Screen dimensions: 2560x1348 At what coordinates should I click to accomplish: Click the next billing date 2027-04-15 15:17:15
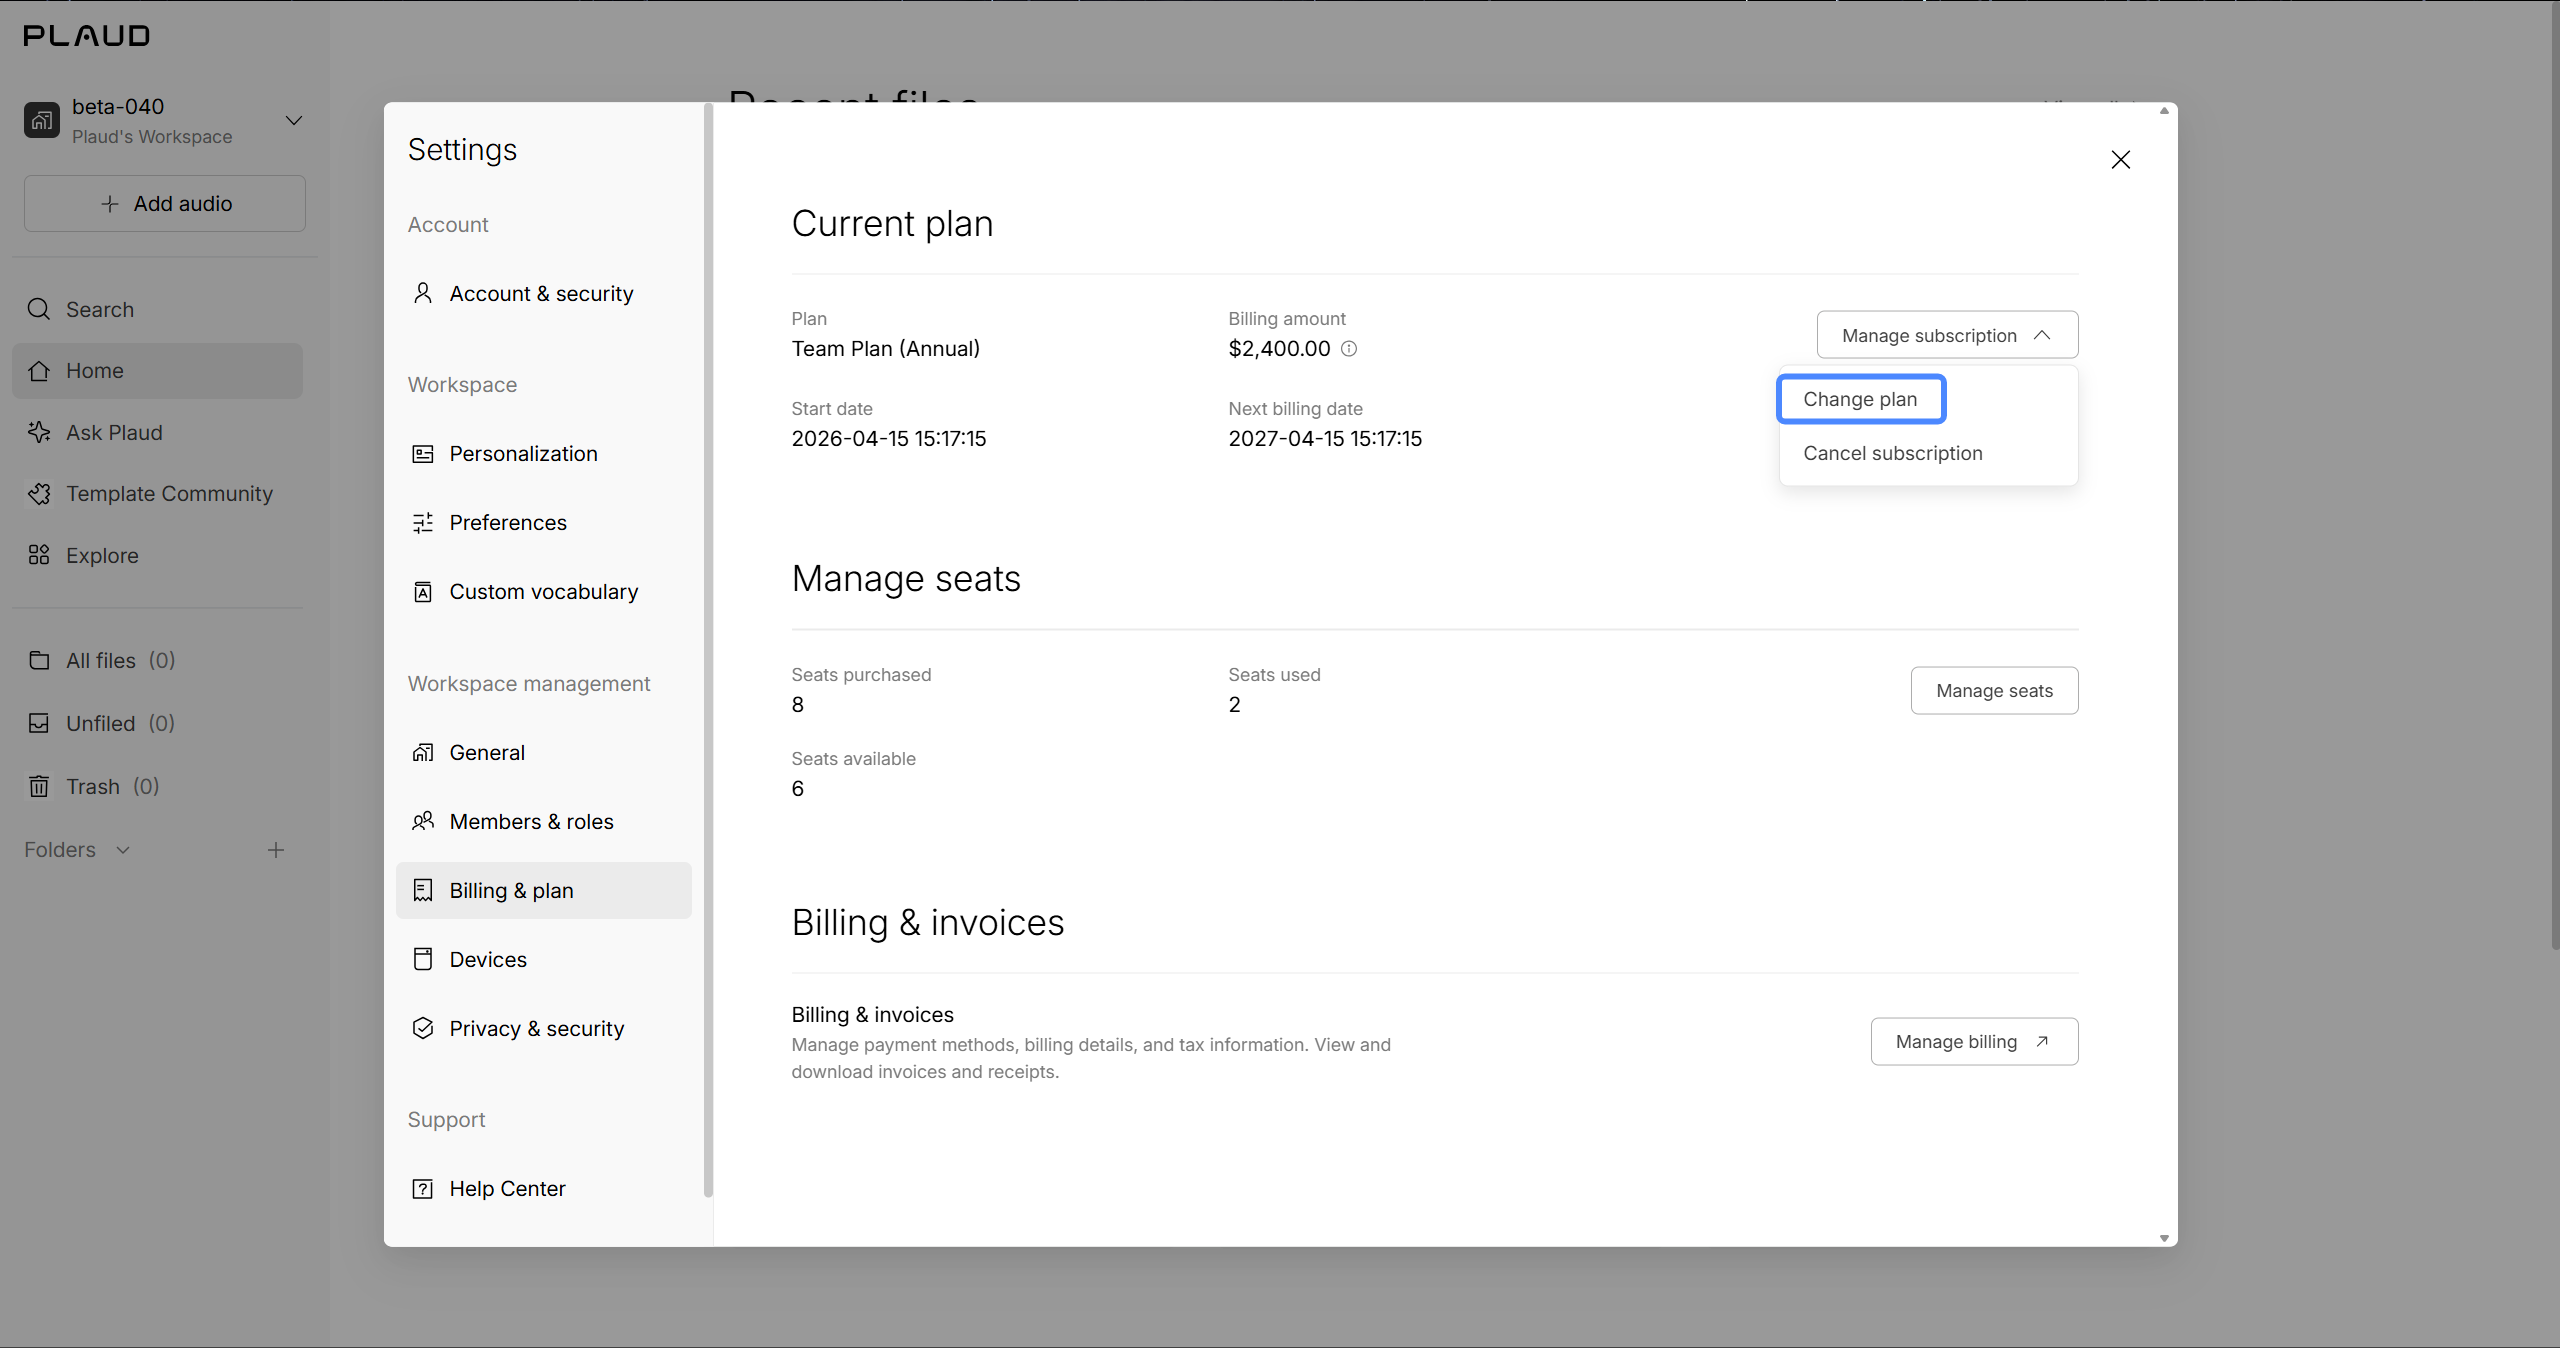click(x=1325, y=439)
